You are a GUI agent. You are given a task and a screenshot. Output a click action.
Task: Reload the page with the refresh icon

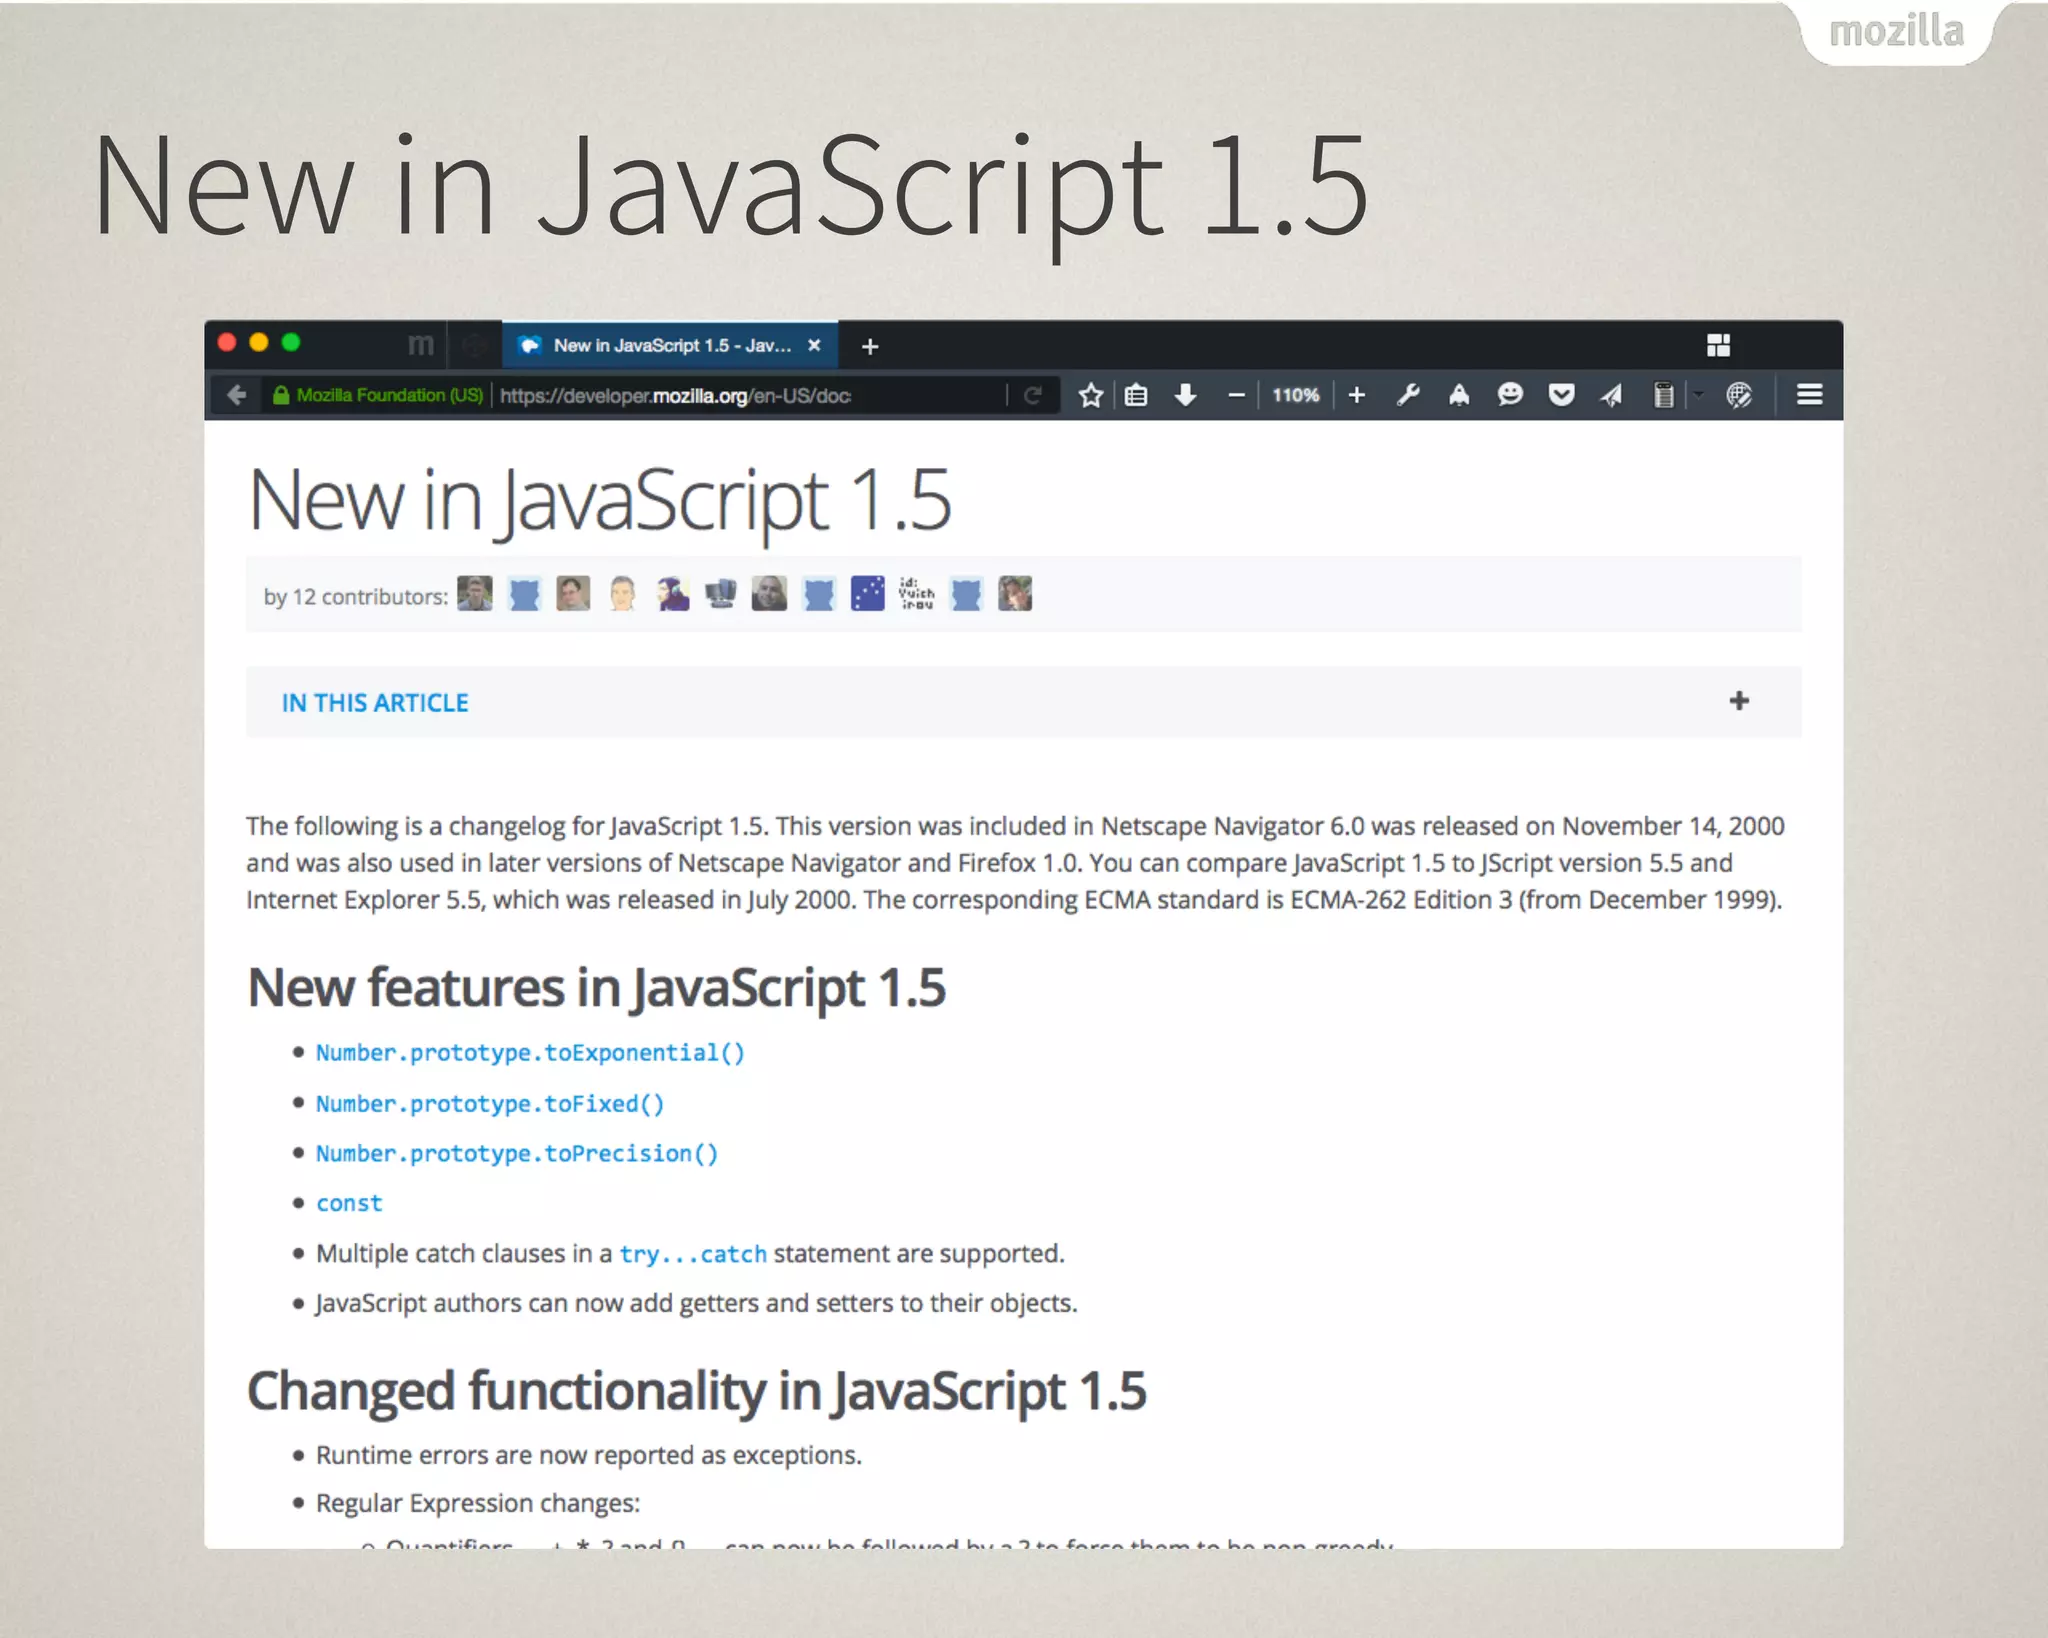pyautogui.click(x=1033, y=395)
